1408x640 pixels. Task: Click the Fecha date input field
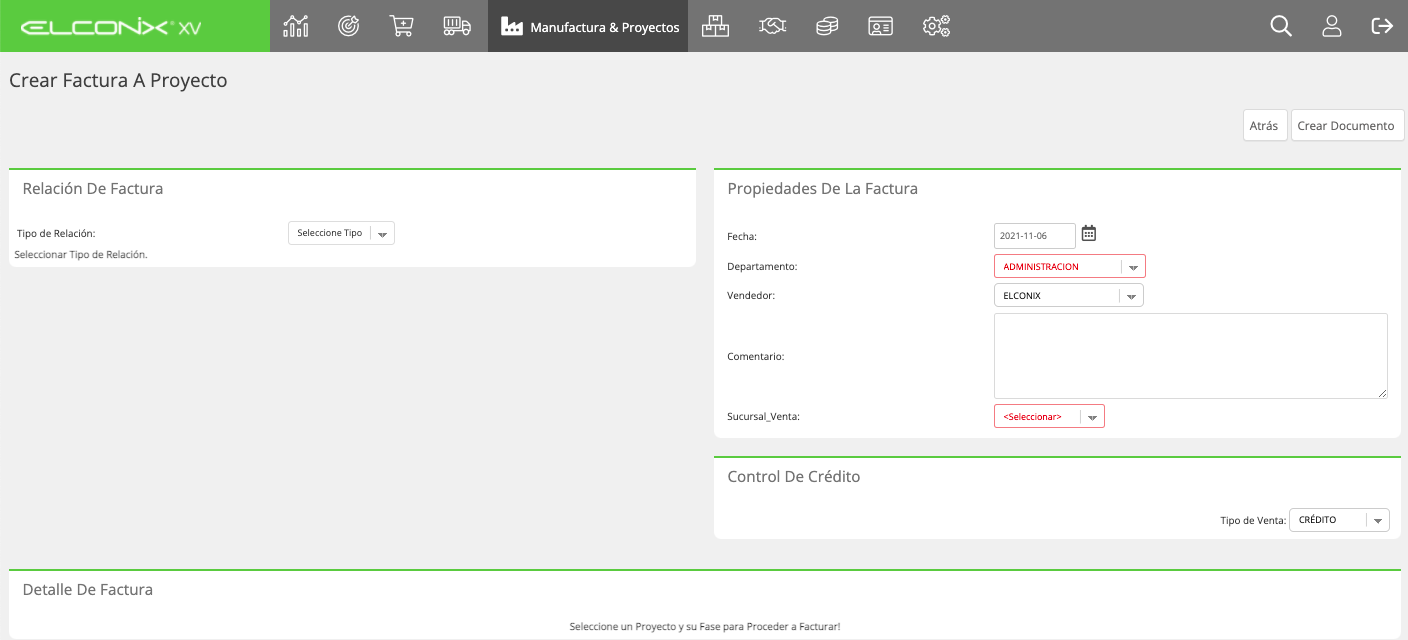1035,235
